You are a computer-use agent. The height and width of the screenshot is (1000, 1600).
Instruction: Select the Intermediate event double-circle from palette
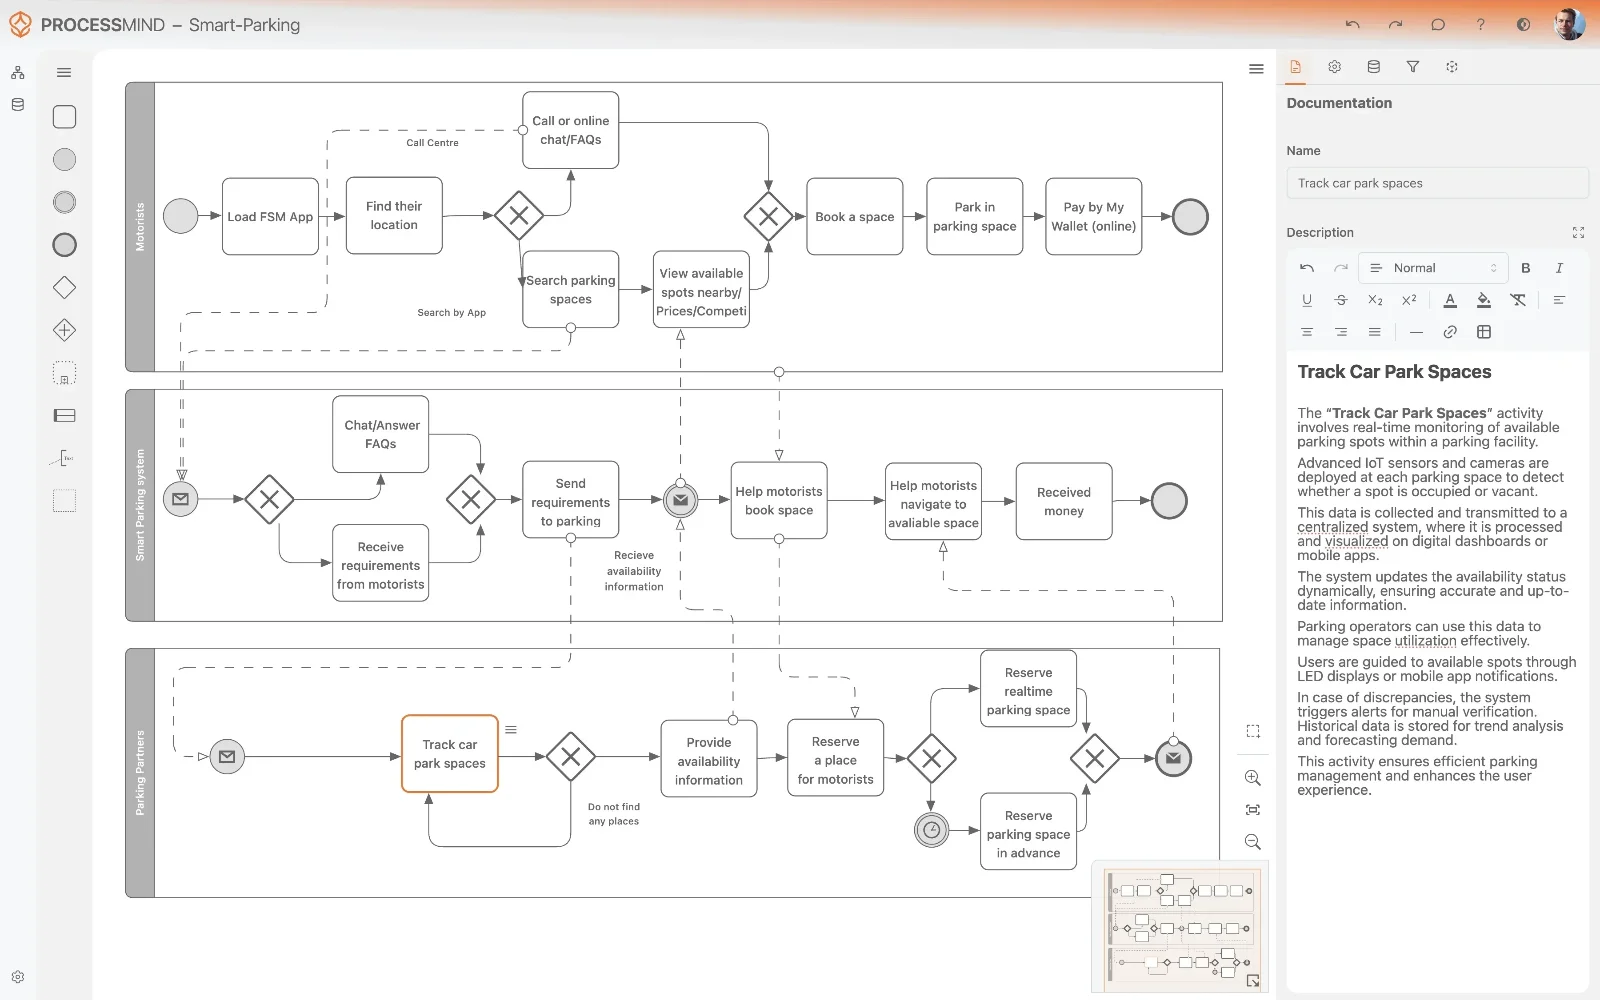coord(64,202)
